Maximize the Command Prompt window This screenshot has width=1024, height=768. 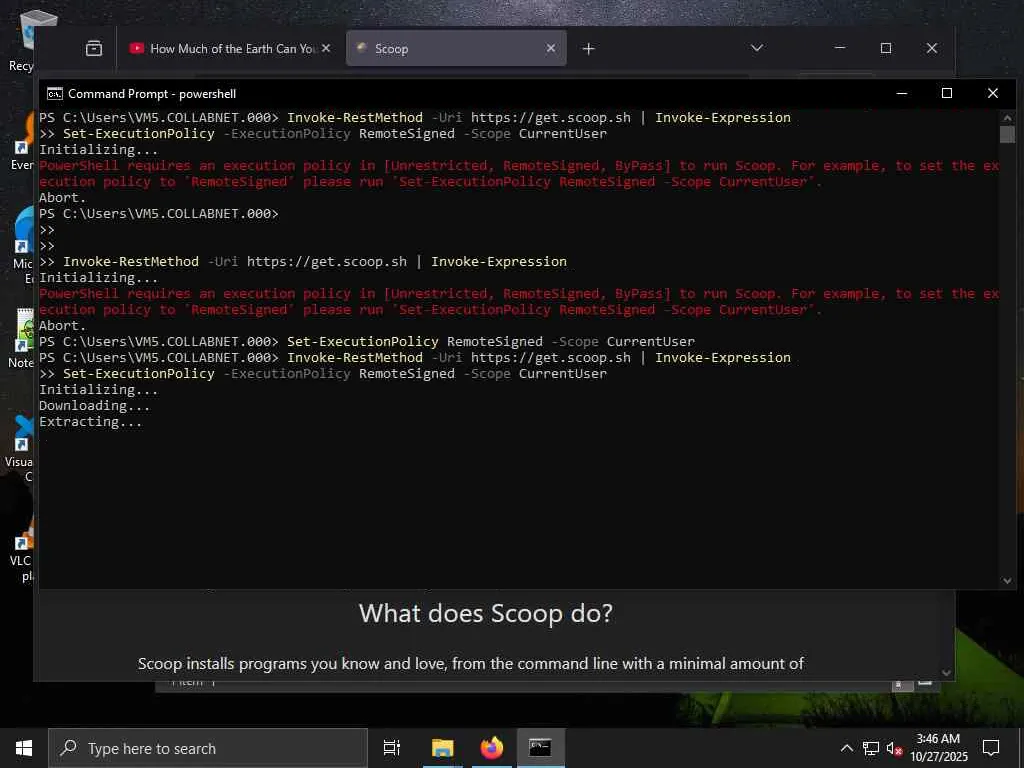tap(946, 93)
